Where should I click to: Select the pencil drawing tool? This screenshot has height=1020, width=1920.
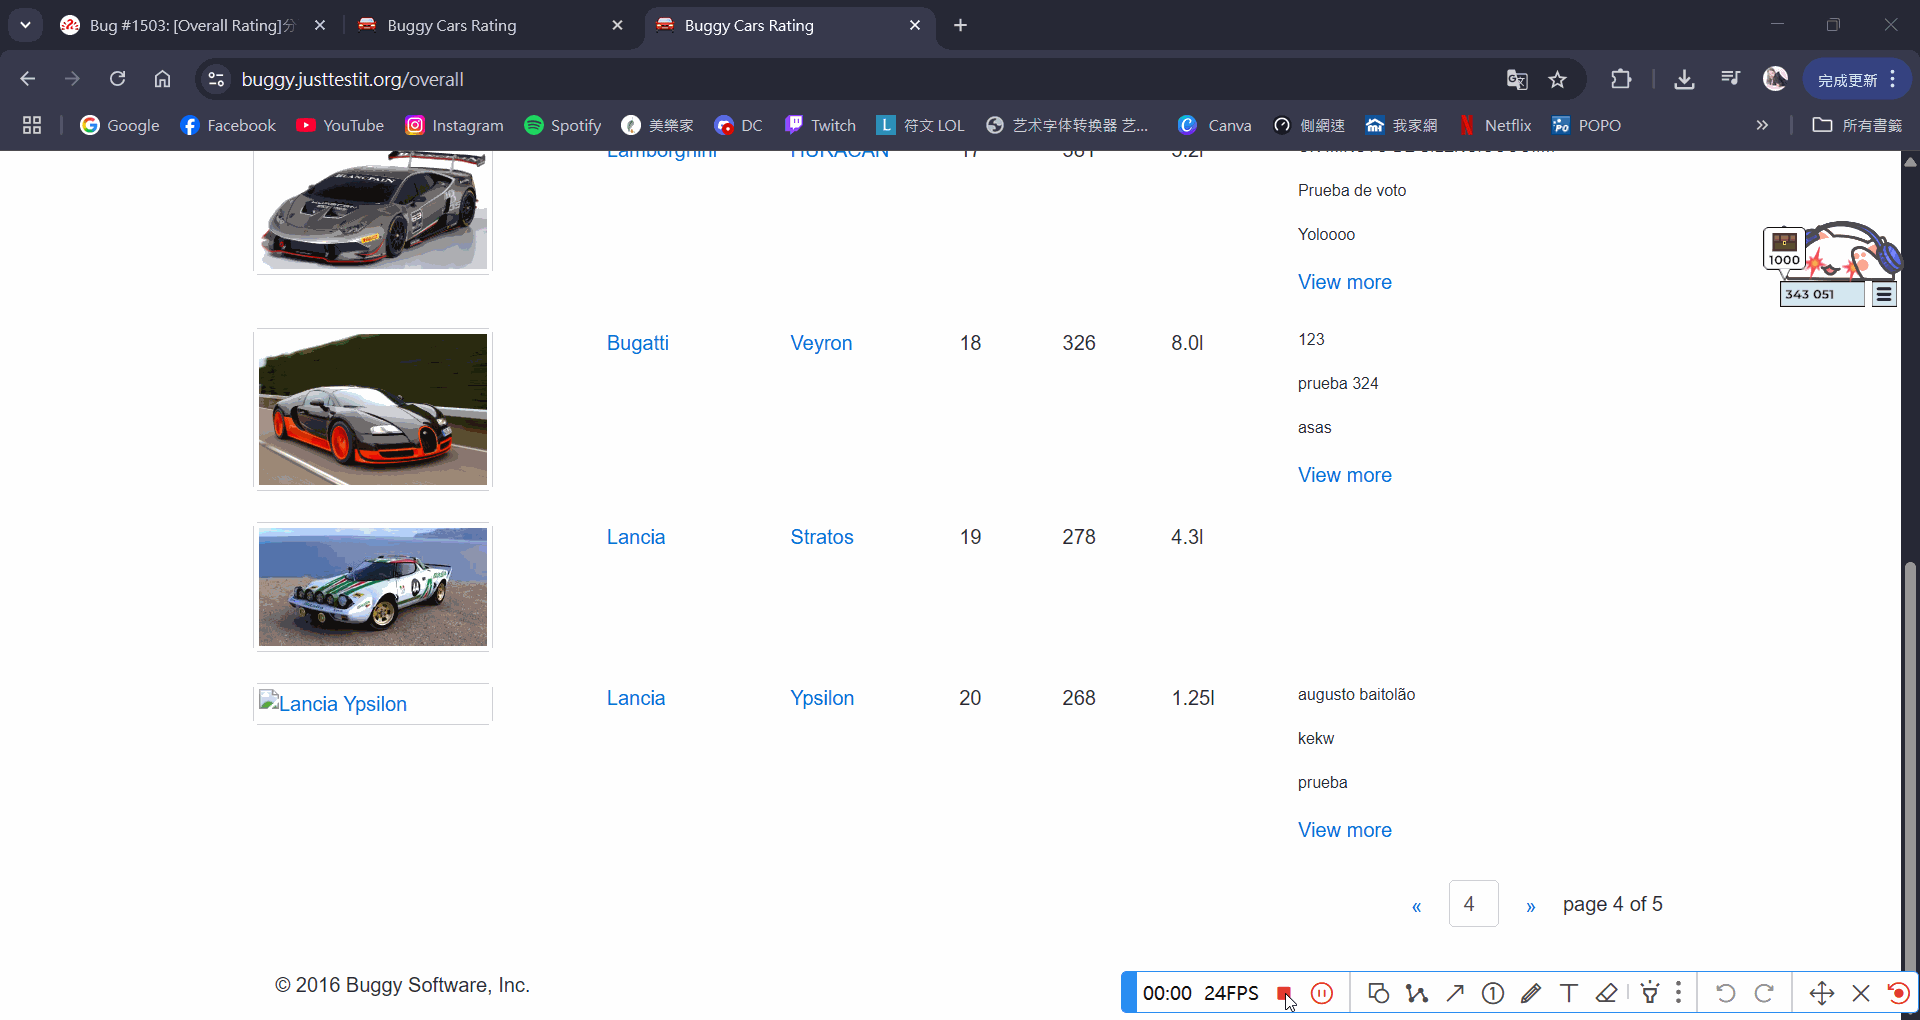(x=1531, y=993)
